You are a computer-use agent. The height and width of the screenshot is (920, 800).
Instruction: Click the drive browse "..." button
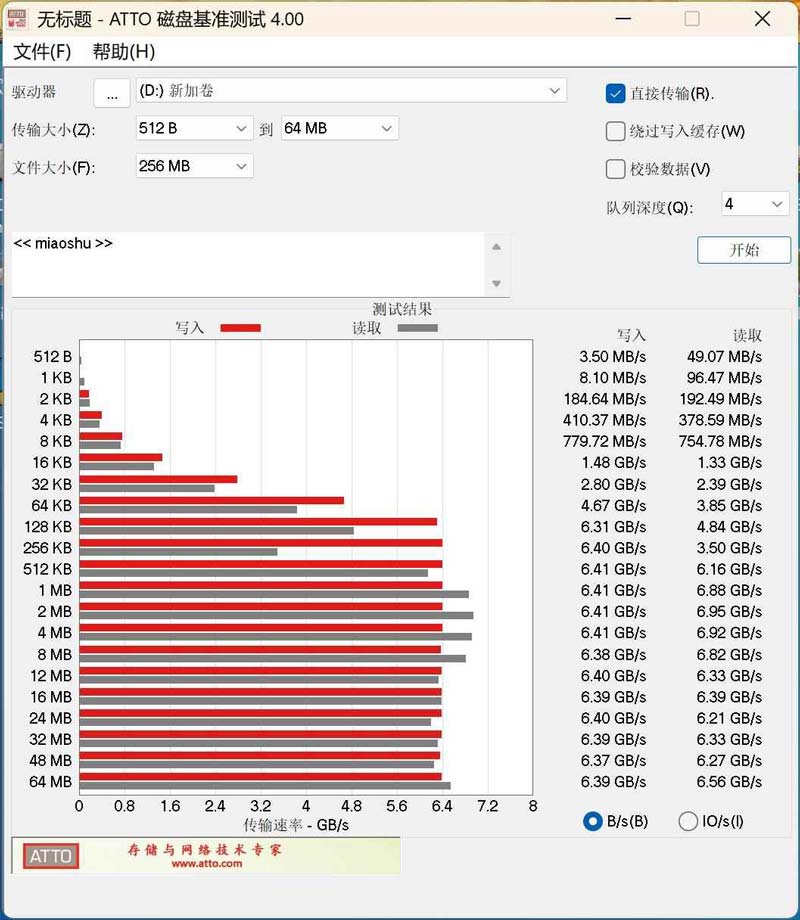pos(112,93)
